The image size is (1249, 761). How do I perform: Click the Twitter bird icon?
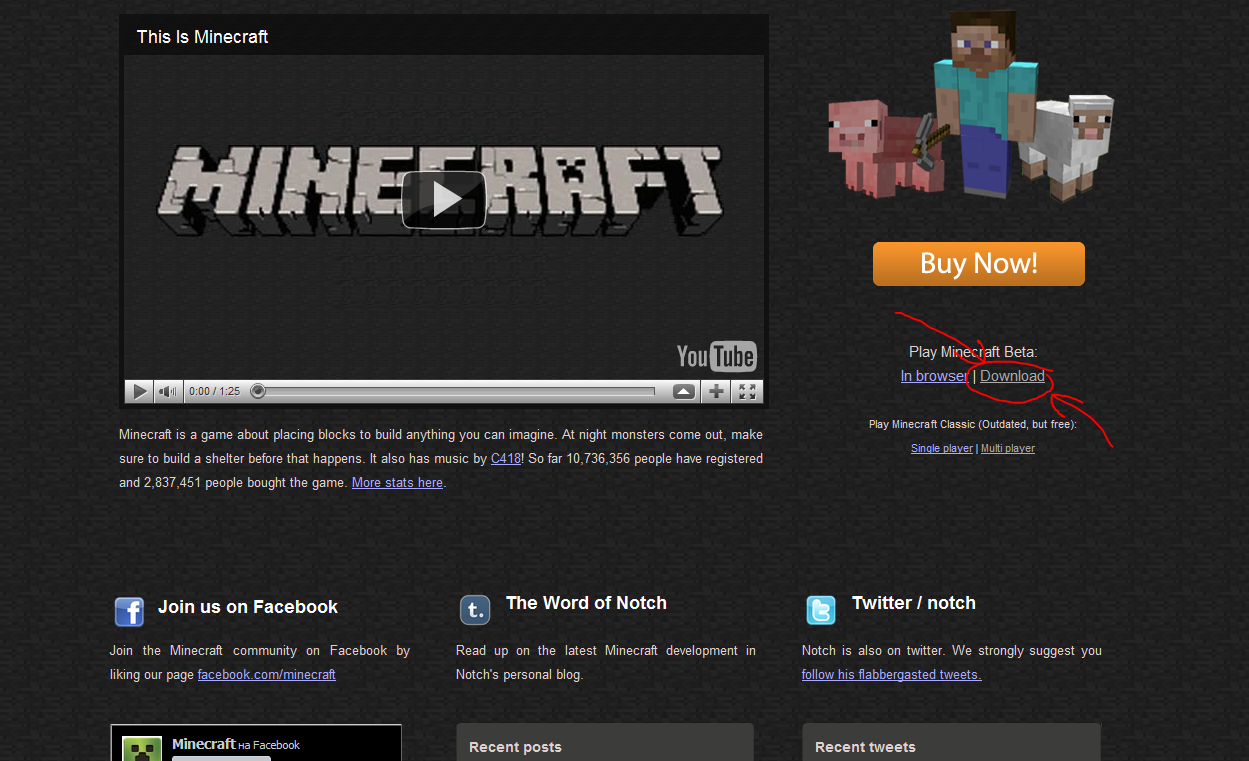pos(821,610)
